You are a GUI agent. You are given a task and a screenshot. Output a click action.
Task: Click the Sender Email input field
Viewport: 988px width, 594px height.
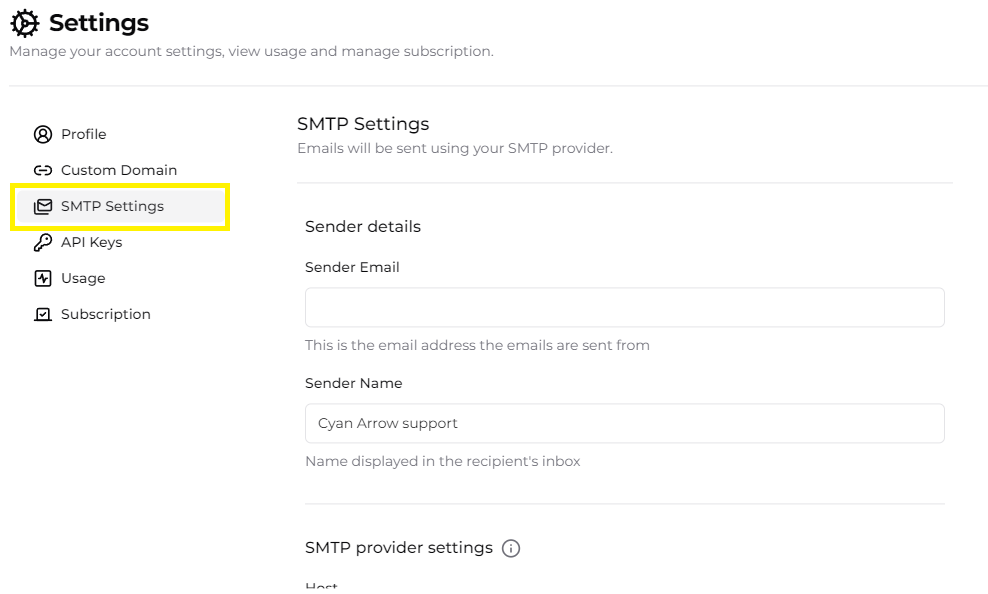[624, 307]
